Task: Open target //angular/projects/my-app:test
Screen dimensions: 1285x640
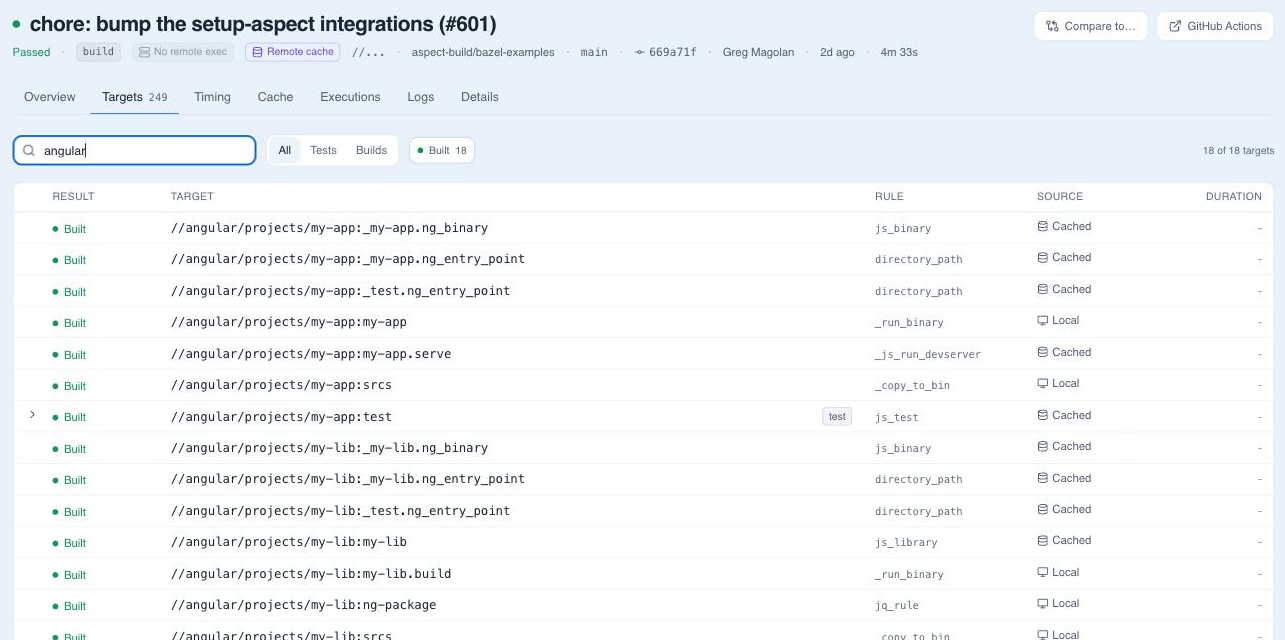Action: [x=281, y=417]
